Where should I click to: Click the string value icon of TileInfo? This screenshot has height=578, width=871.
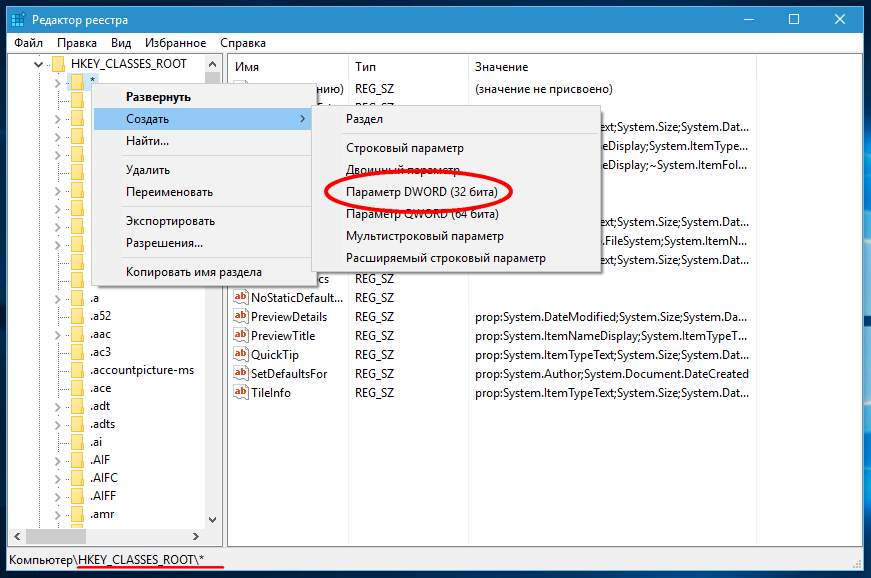pyautogui.click(x=241, y=391)
